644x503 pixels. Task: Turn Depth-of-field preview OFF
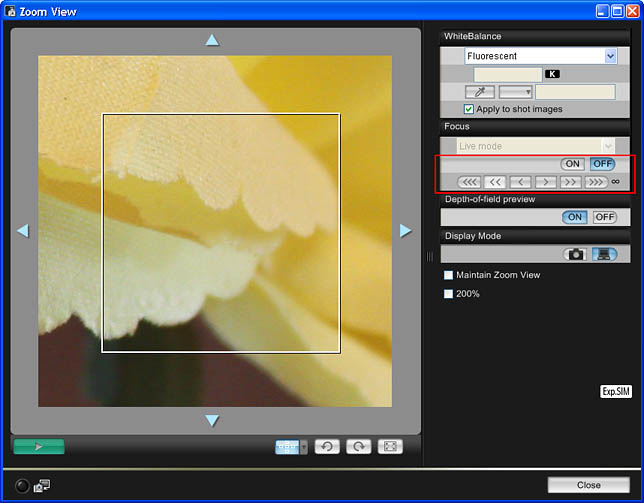[604, 217]
